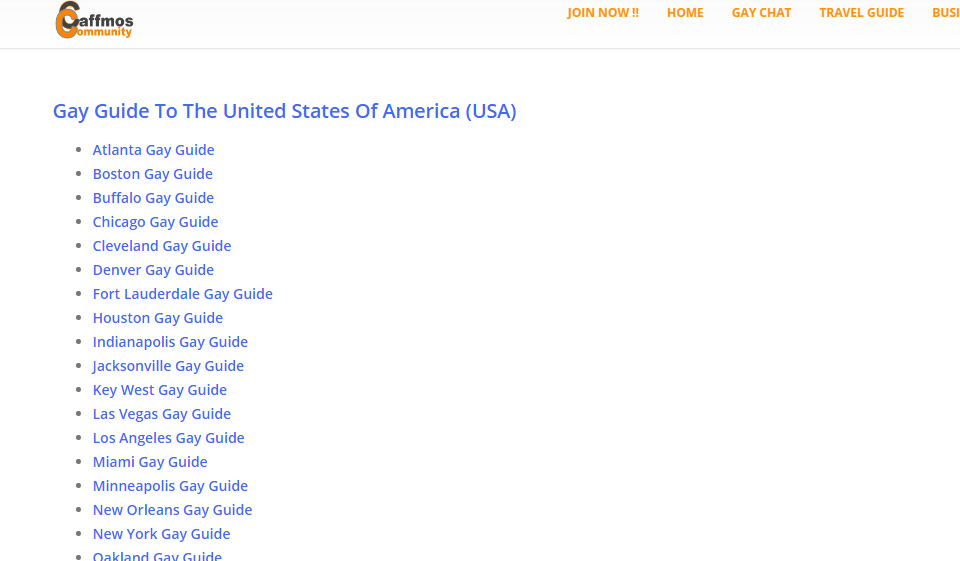Open the Indianapolis Gay Guide link
Screen dimensions: 960x561
(170, 342)
